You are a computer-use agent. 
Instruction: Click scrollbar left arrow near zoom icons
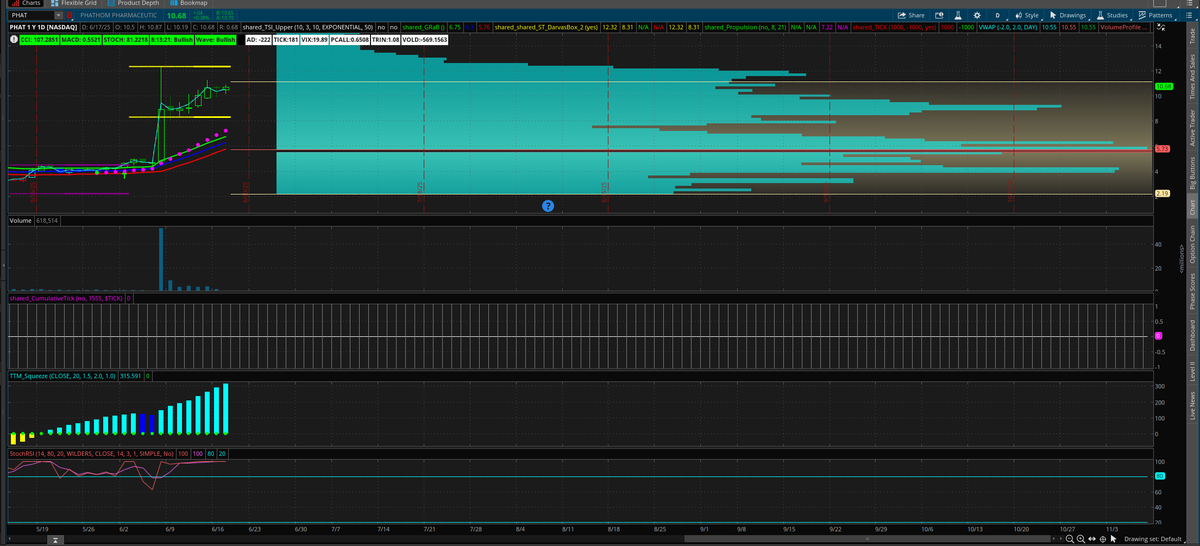1053,539
